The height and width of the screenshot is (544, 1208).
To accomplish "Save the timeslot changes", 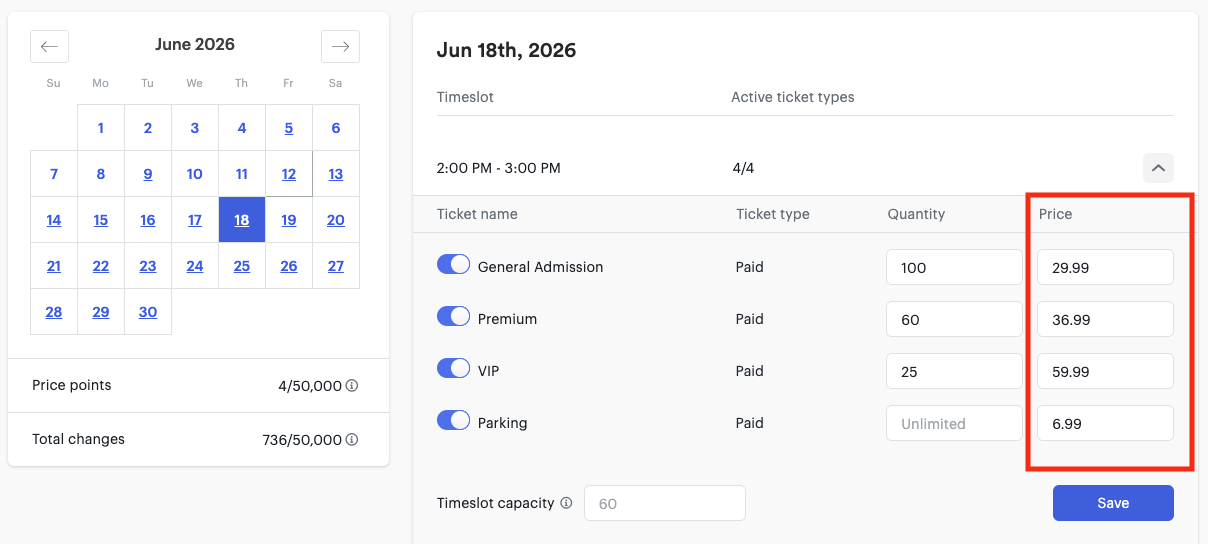I will tap(1113, 503).
